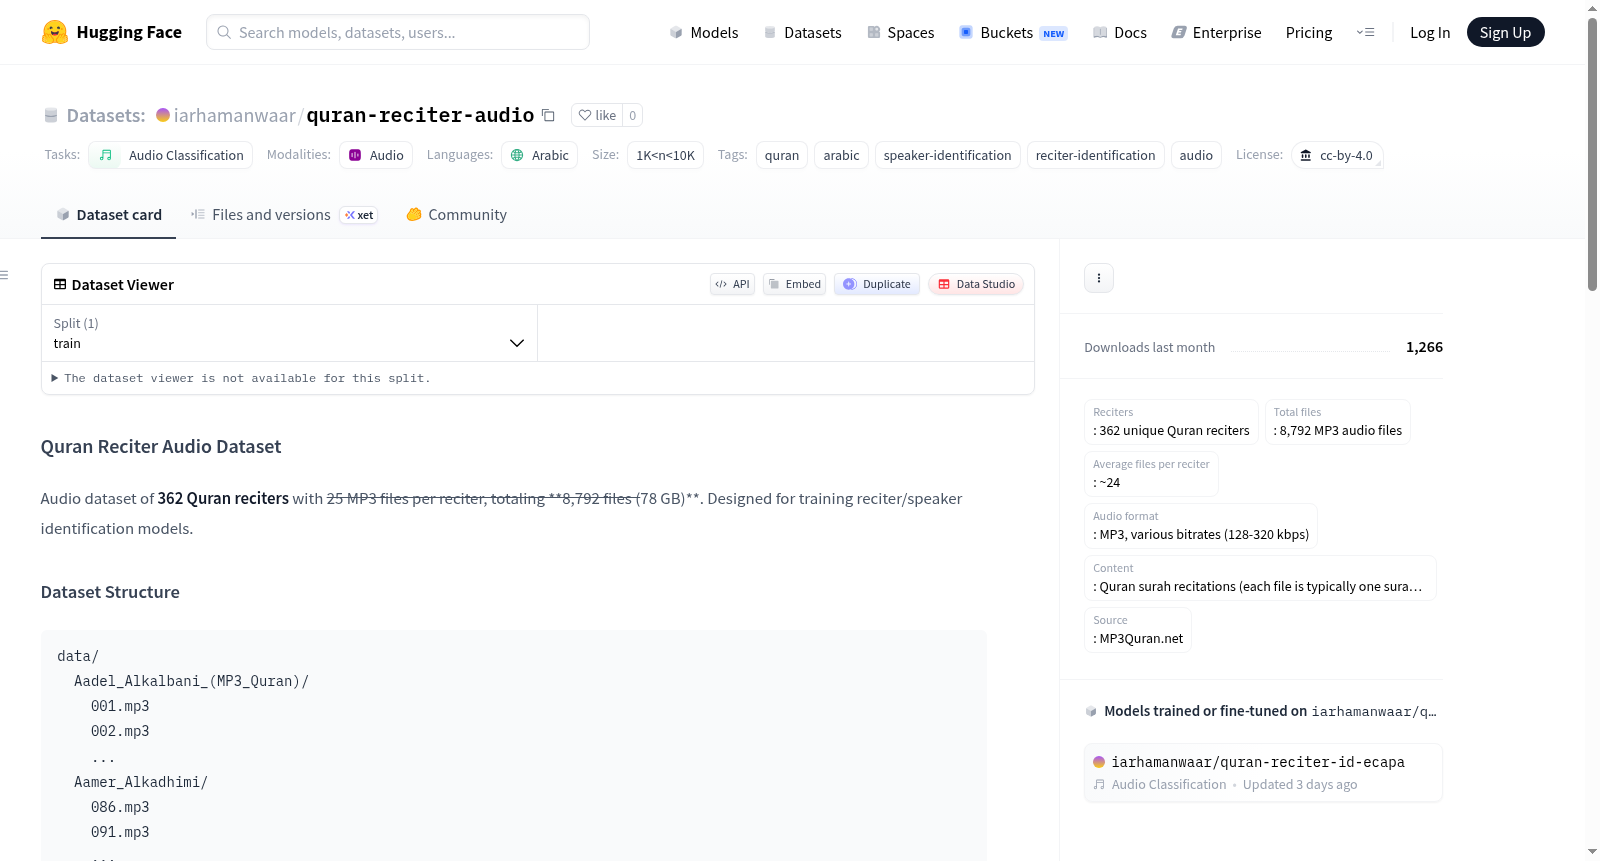Click the Audio modality tag

pos(376,155)
